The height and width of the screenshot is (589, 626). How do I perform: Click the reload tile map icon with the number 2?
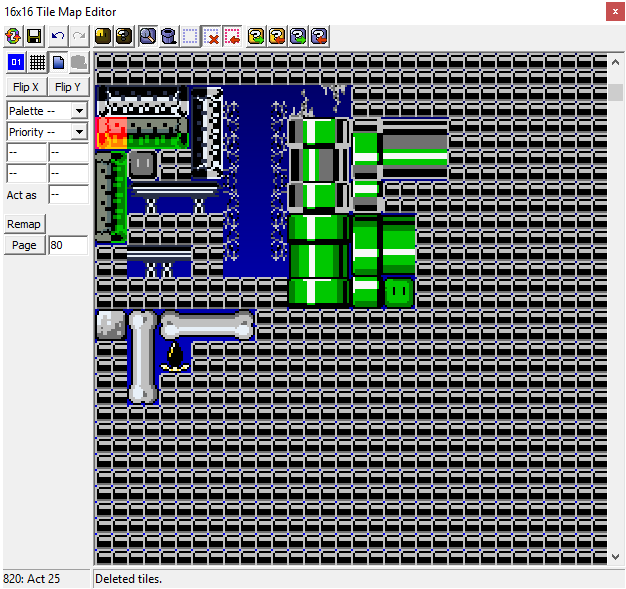pos(13,36)
